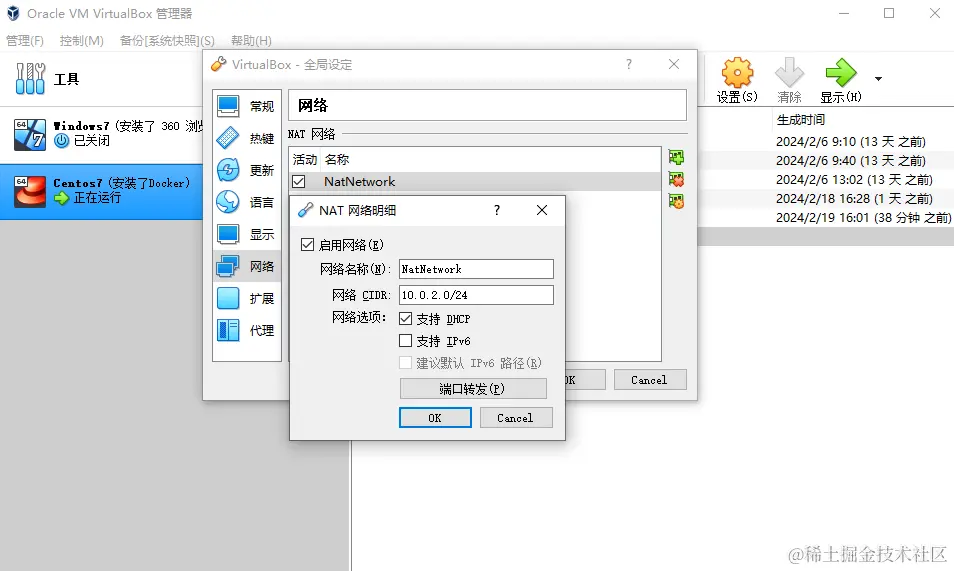Image resolution: width=954 pixels, height=571 pixels.
Task: Select the Windows7 virtual machine entry
Action: point(101,135)
